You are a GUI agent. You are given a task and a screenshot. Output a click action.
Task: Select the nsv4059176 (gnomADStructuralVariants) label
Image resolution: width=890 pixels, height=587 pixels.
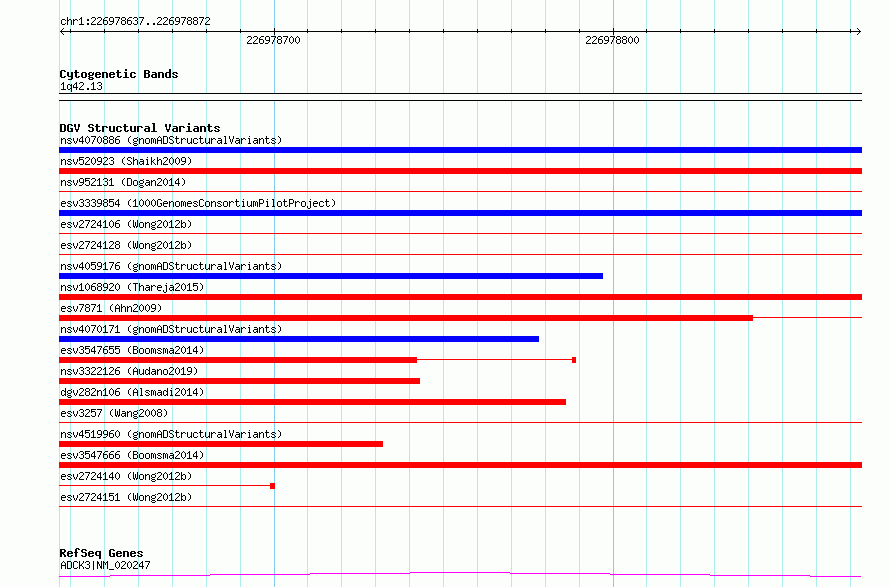click(171, 266)
